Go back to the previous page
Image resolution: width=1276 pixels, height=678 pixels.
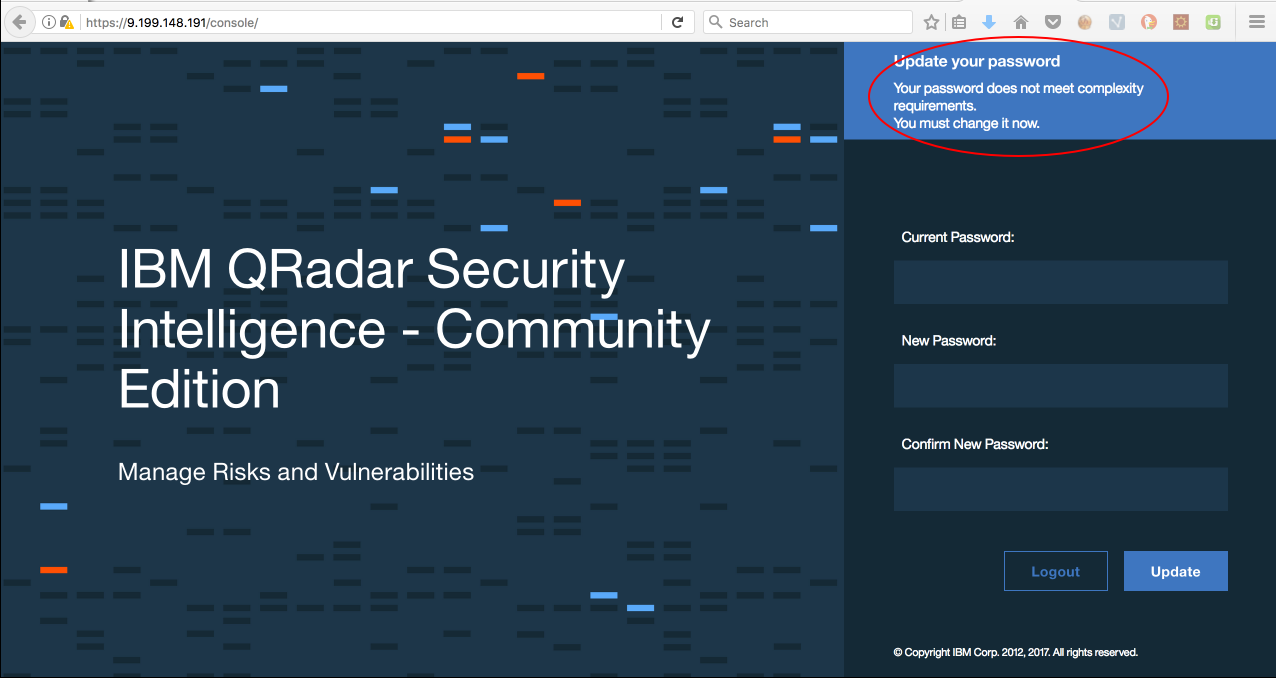18,21
